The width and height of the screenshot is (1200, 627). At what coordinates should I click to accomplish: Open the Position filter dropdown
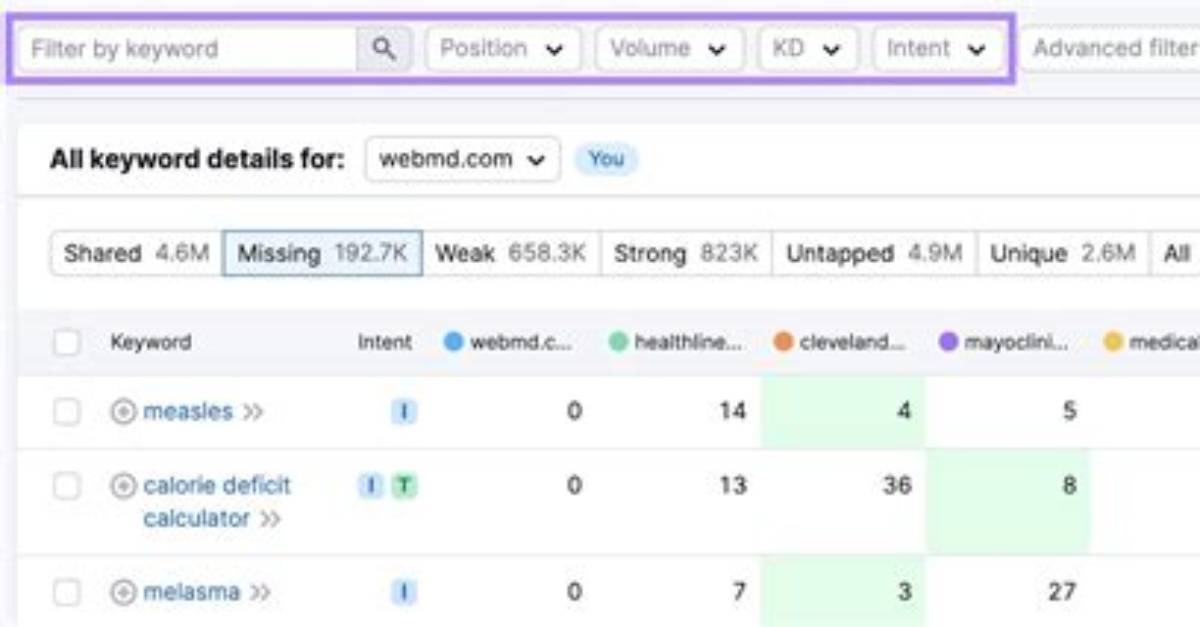click(503, 49)
